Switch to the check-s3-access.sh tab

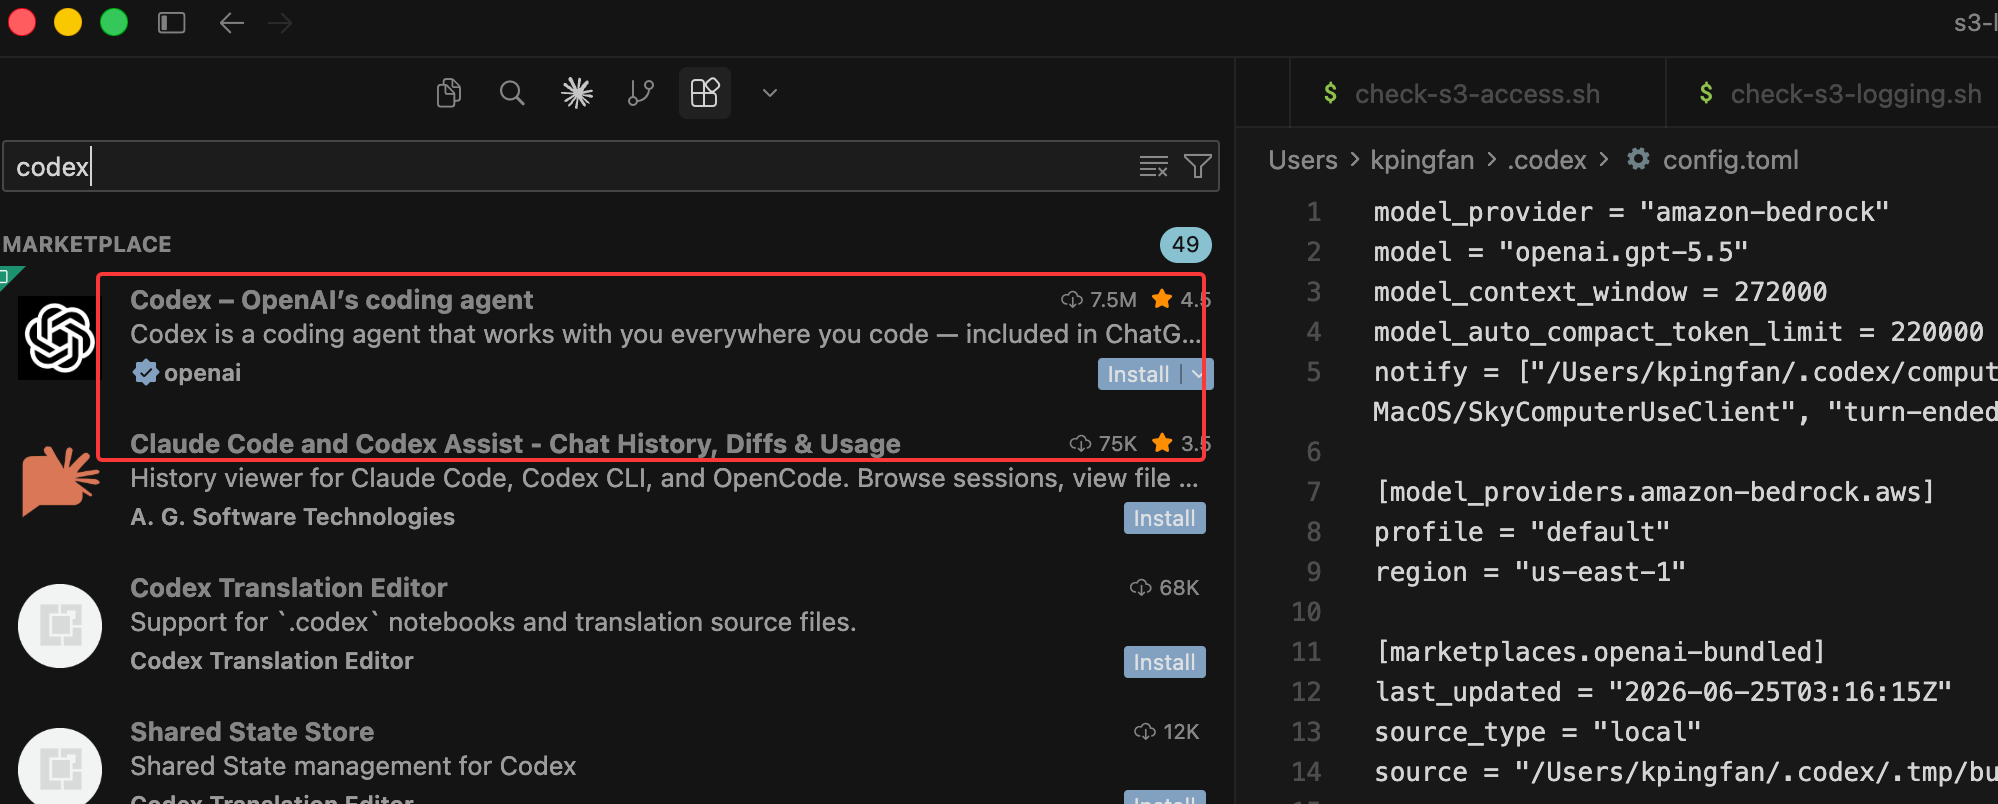click(x=1477, y=94)
